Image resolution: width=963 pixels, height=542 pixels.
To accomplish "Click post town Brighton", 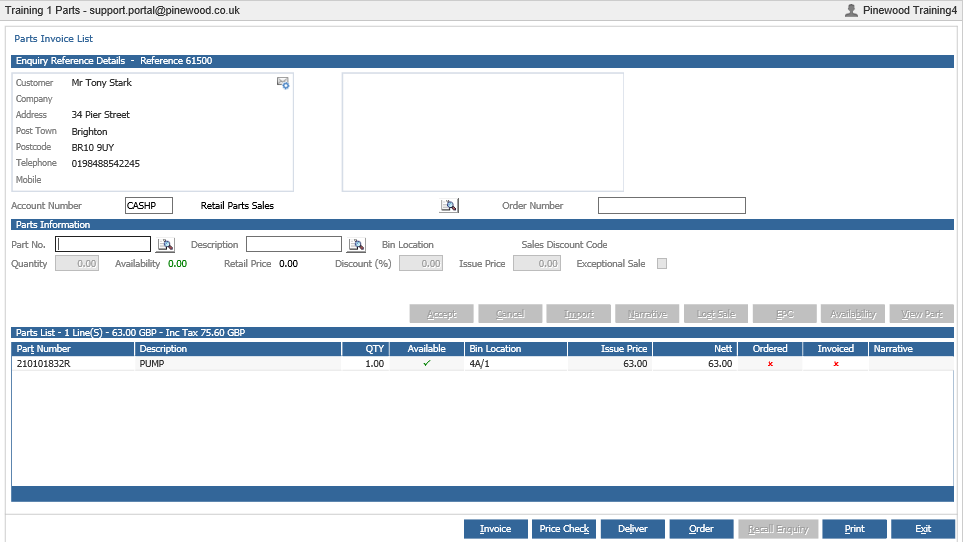I will tap(90, 131).
